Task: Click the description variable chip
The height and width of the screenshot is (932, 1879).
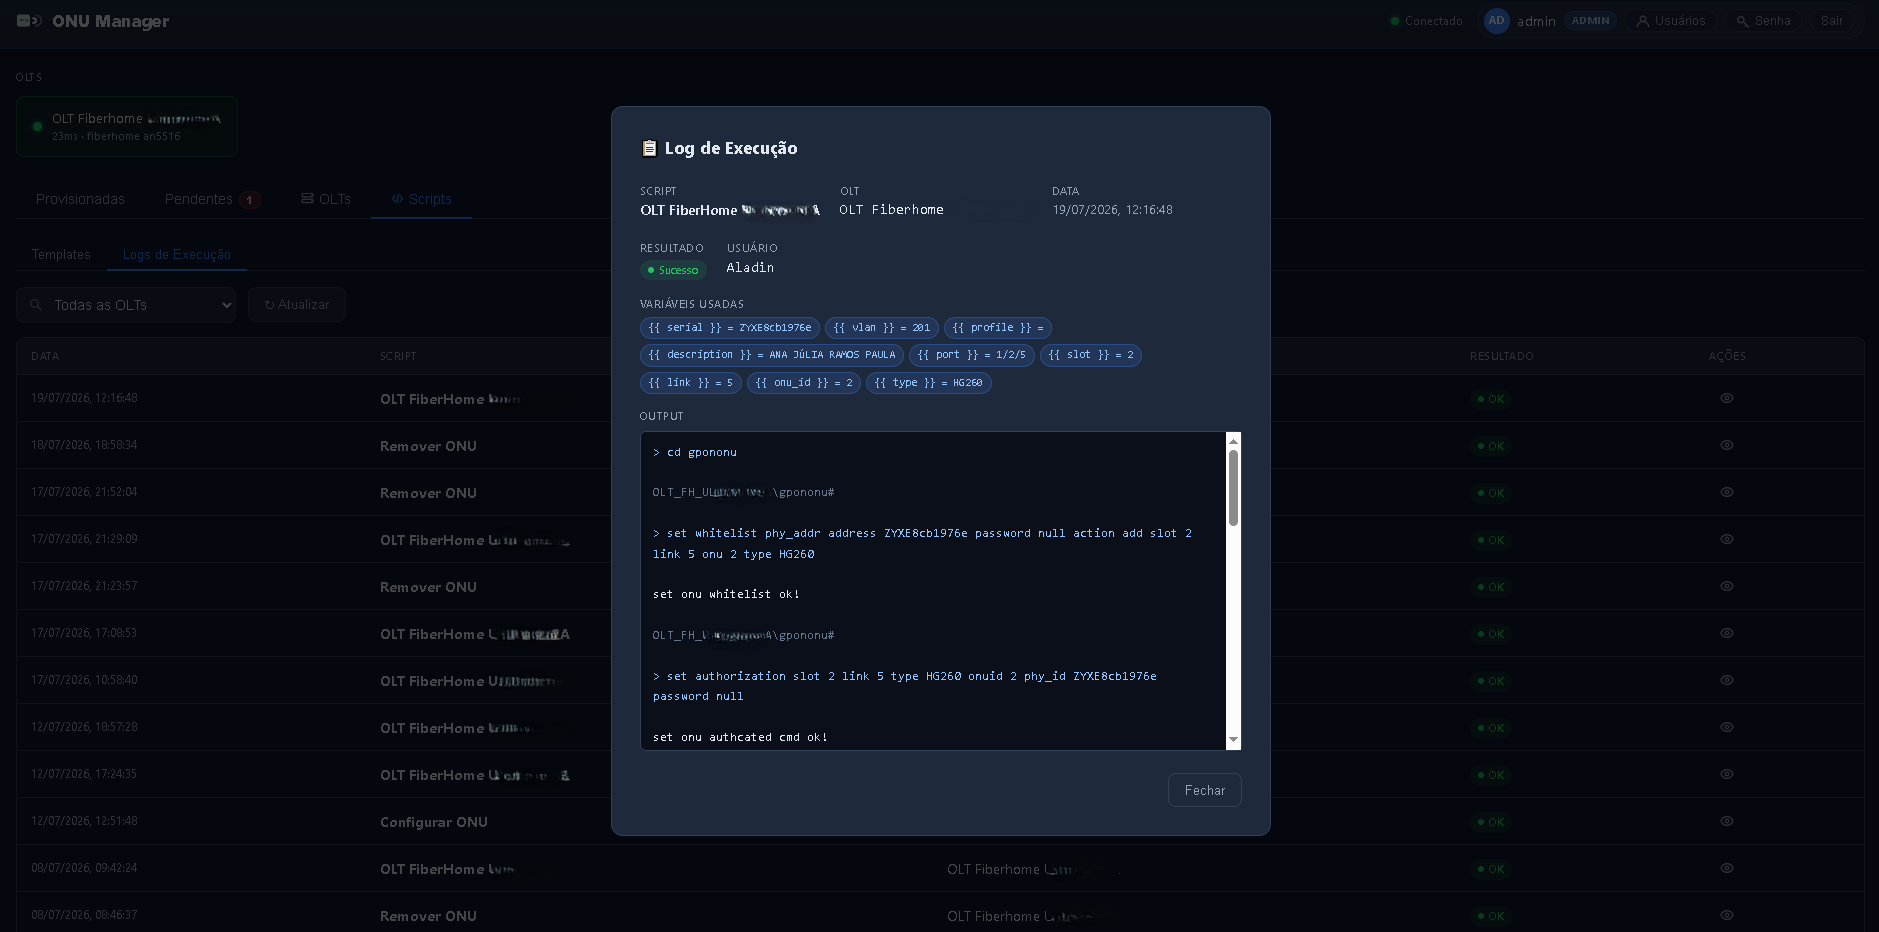Action: pos(772,355)
